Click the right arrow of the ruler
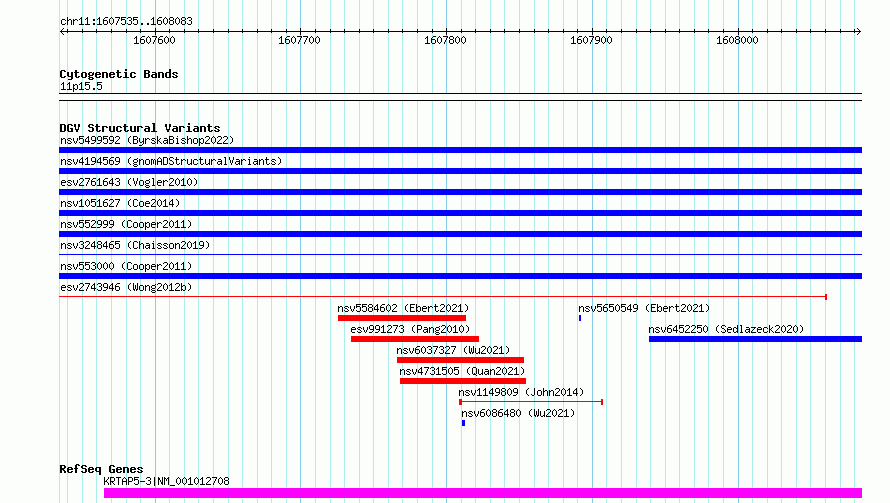The height and width of the screenshot is (503, 890). [858, 32]
